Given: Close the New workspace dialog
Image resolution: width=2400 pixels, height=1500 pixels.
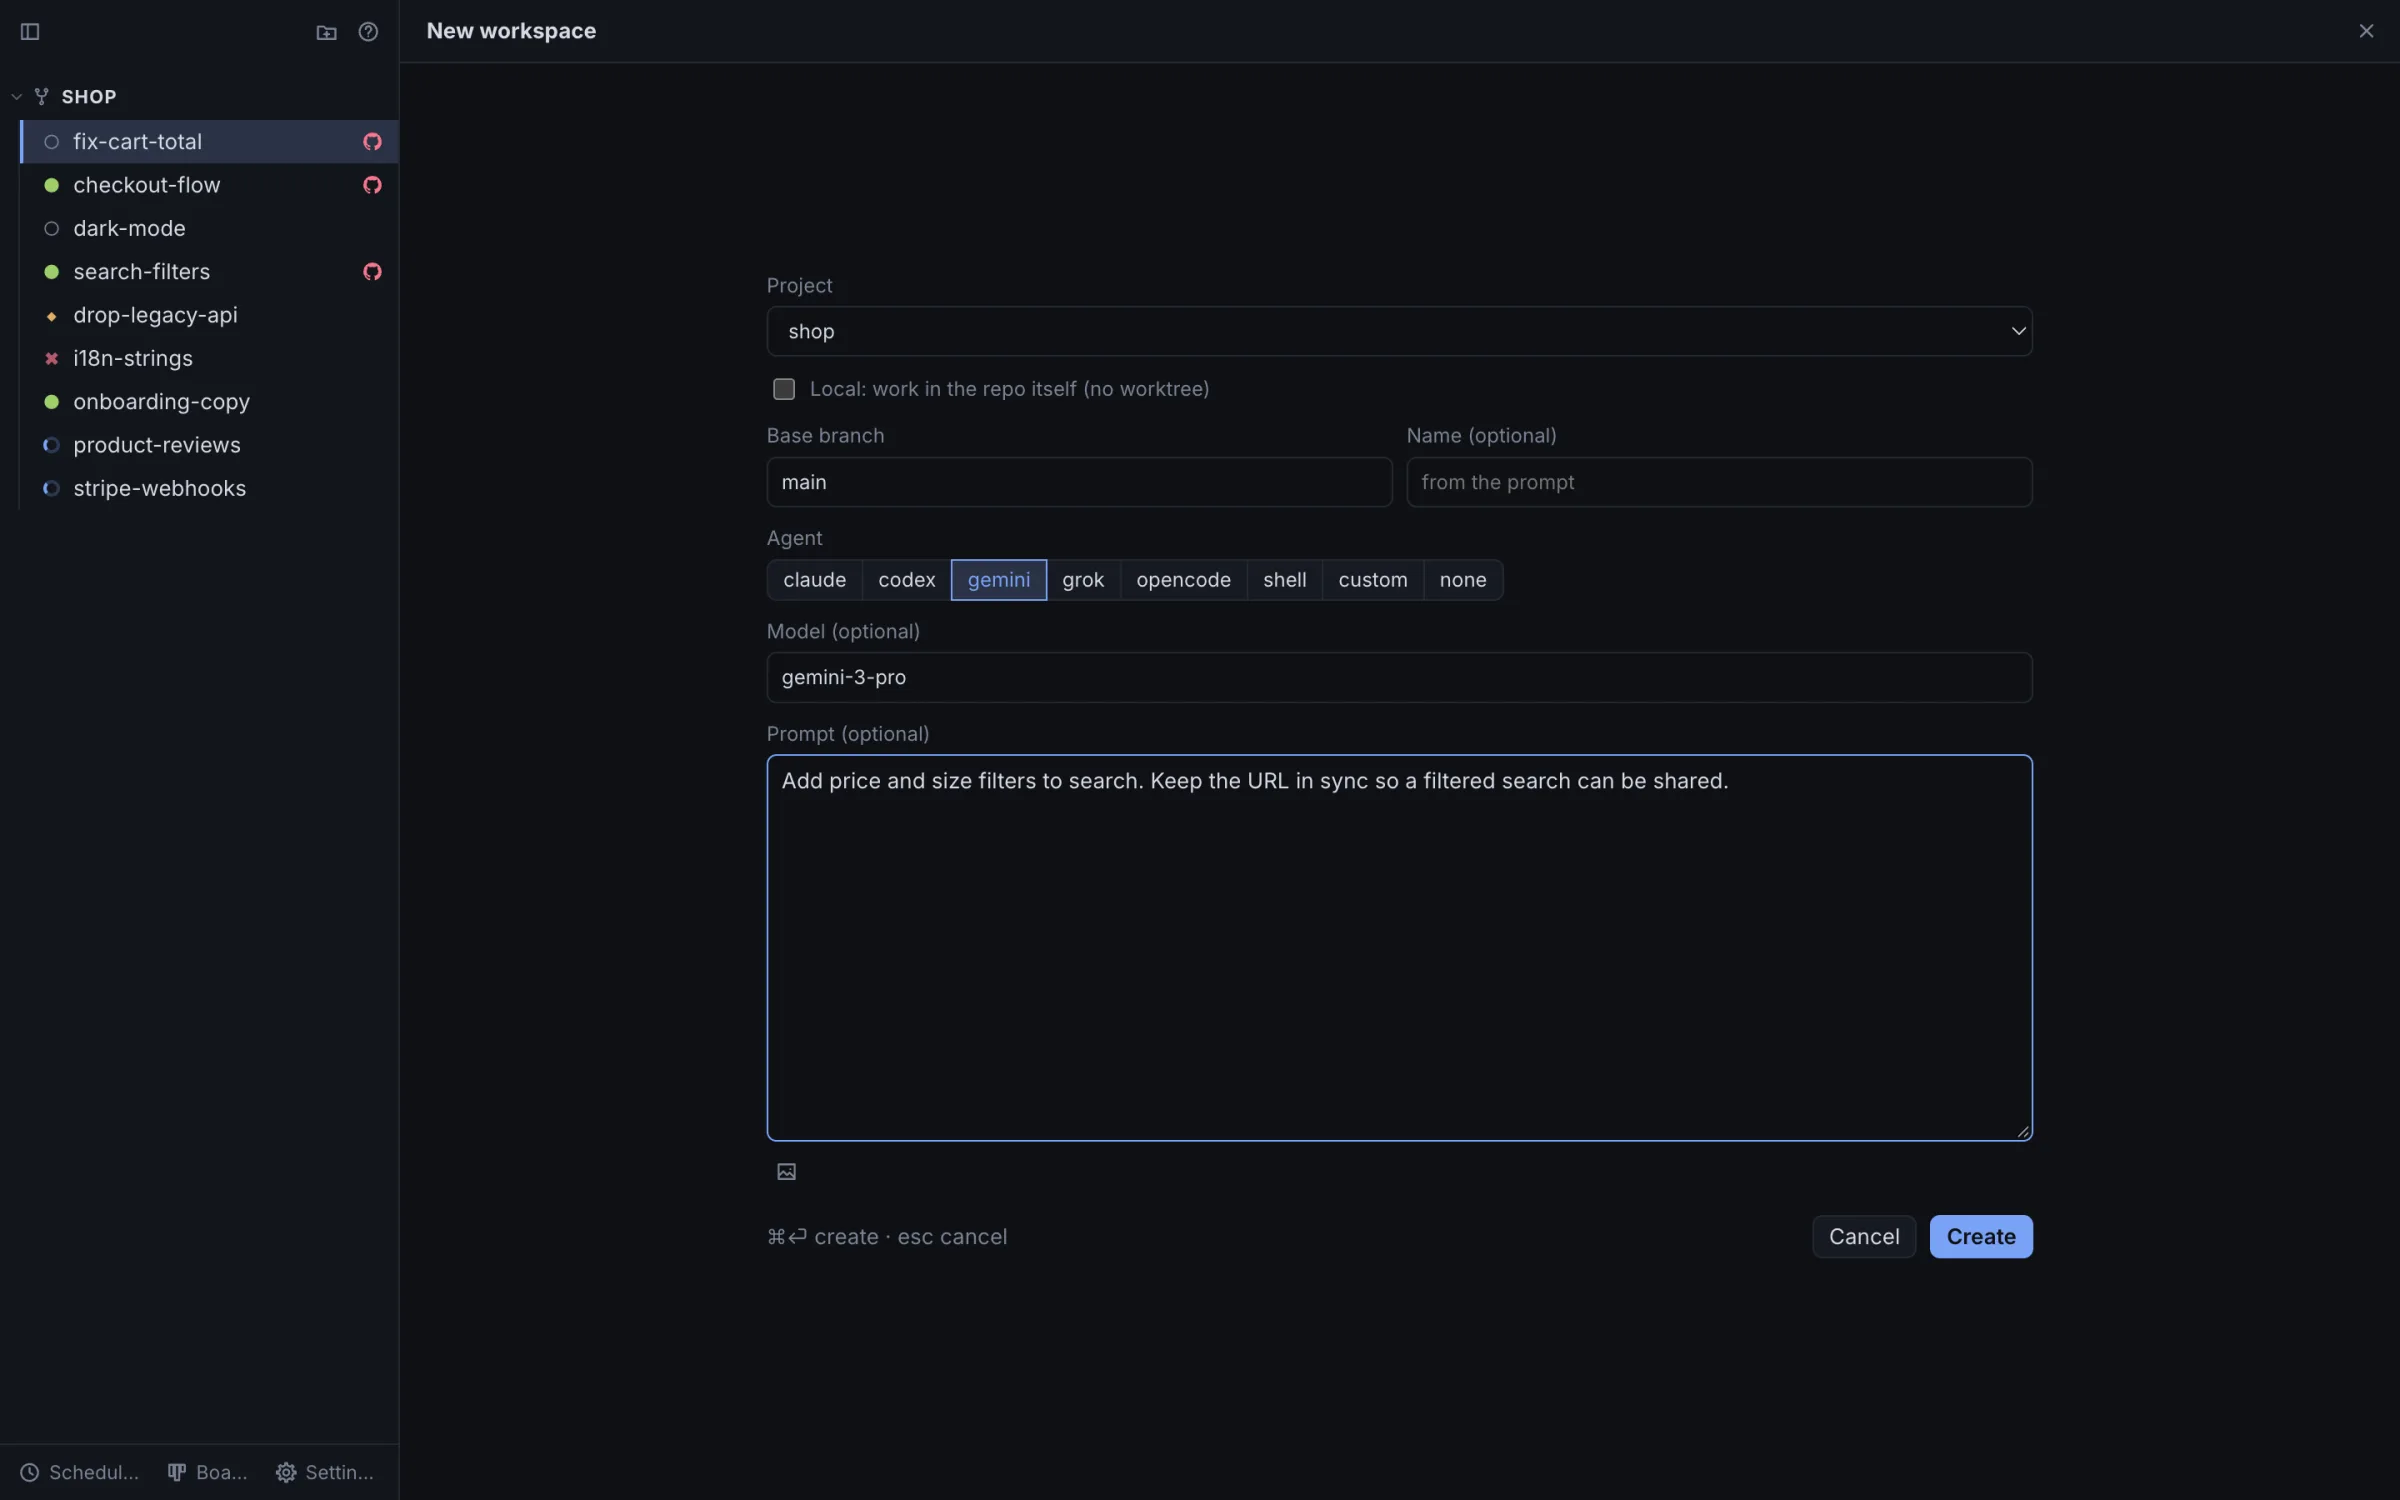Looking at the screenshot, I should click(x=2366, y=31).
